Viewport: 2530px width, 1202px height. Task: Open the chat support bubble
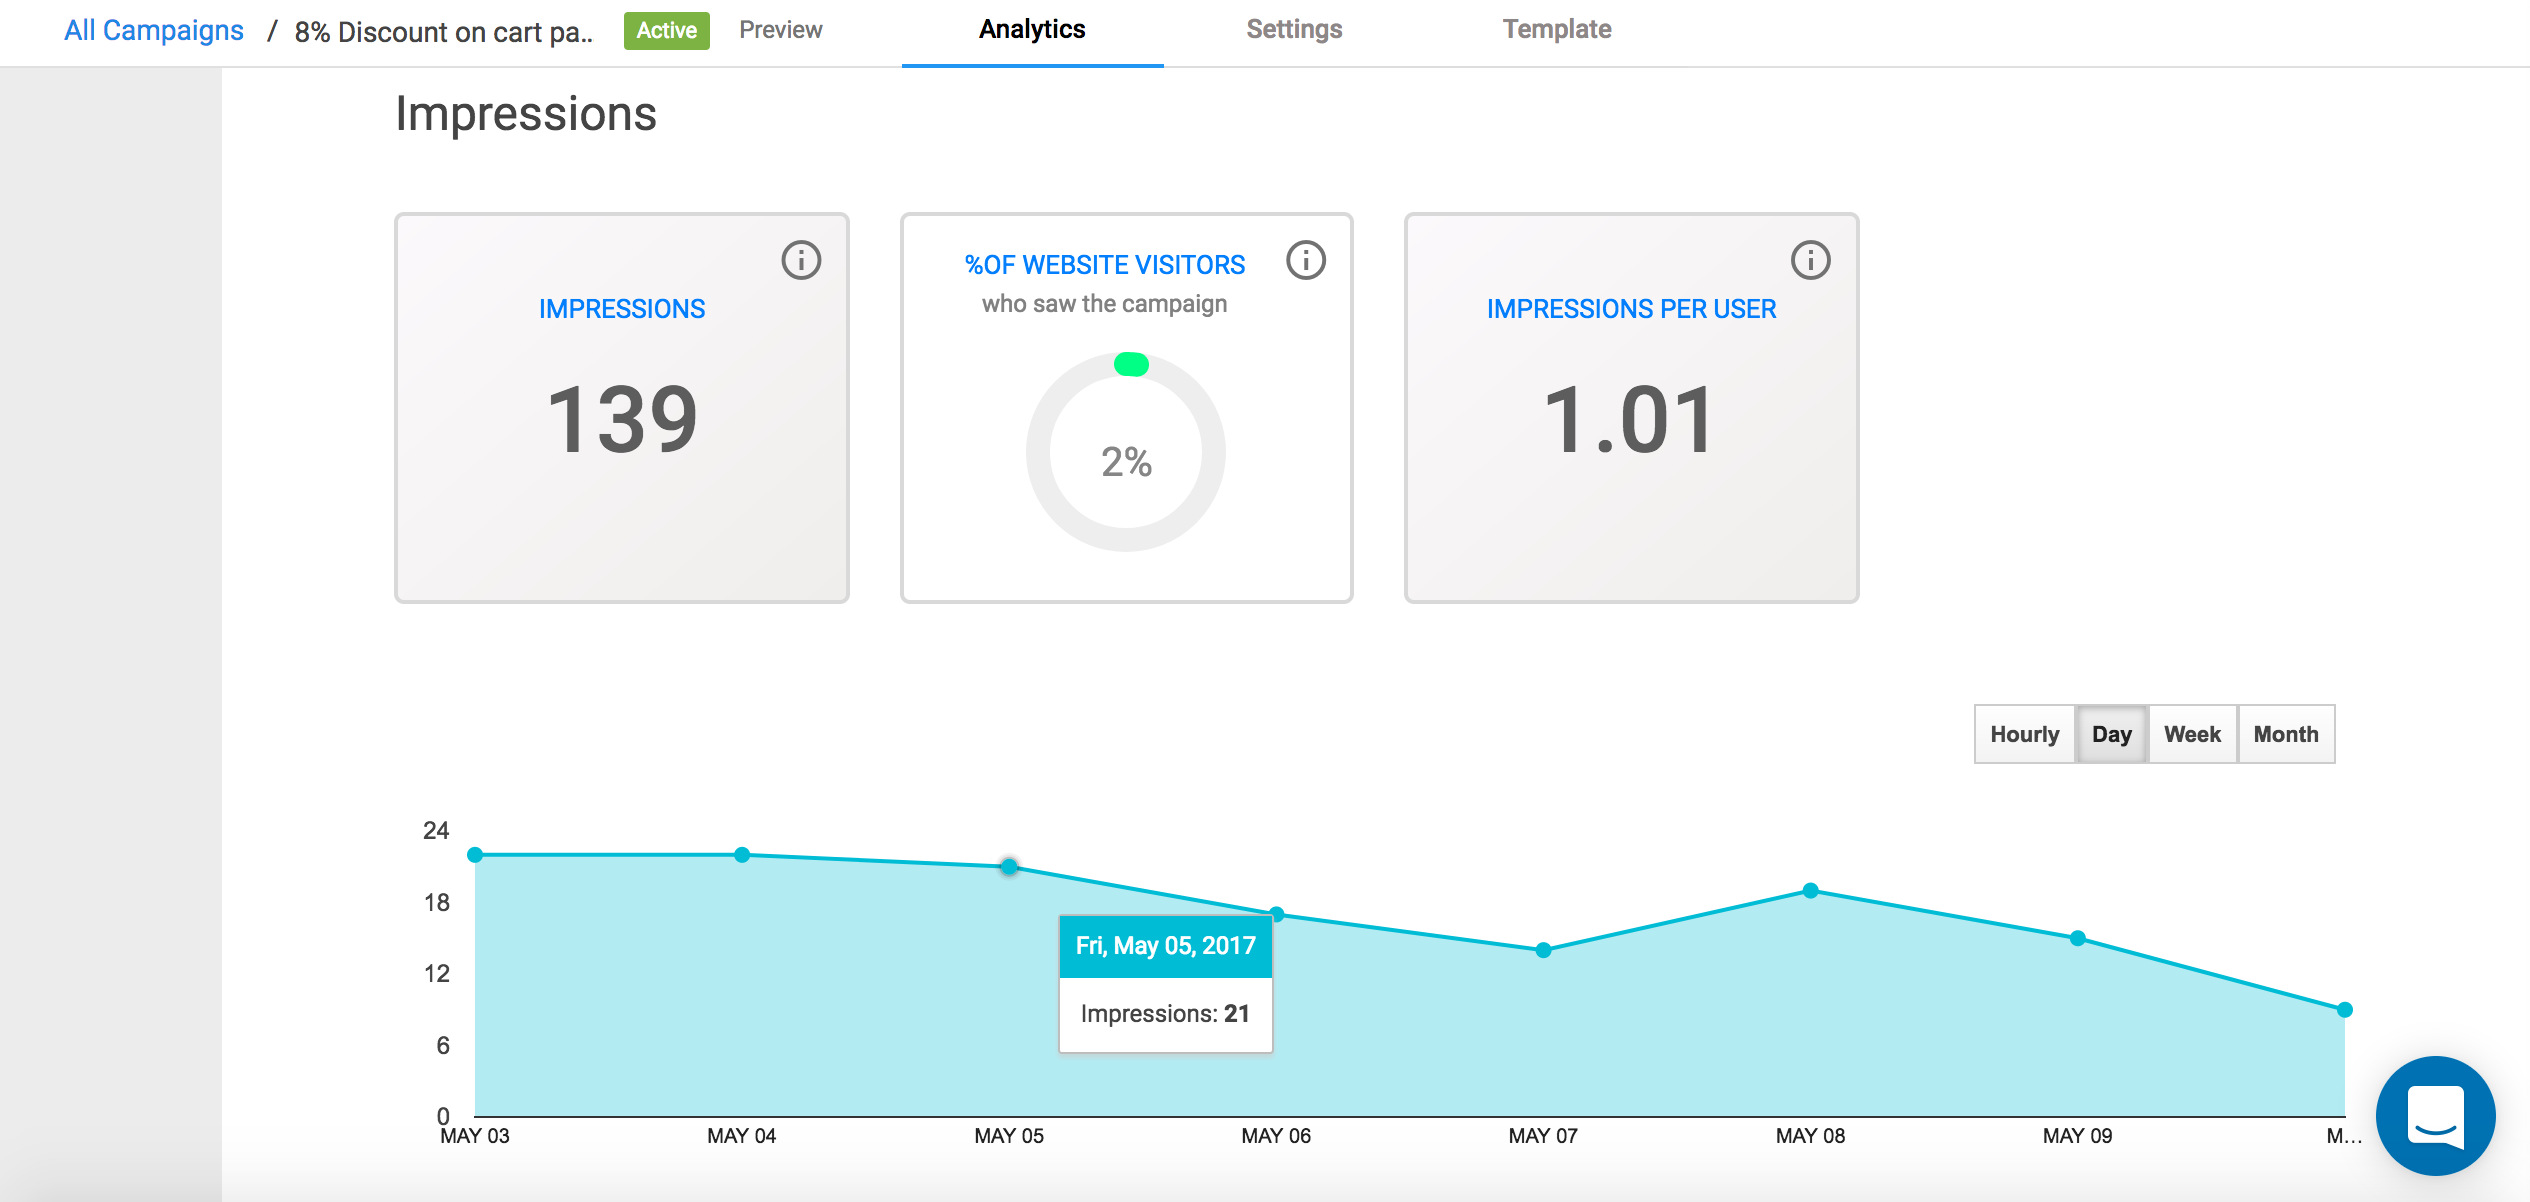[x=2435, y=1115]
